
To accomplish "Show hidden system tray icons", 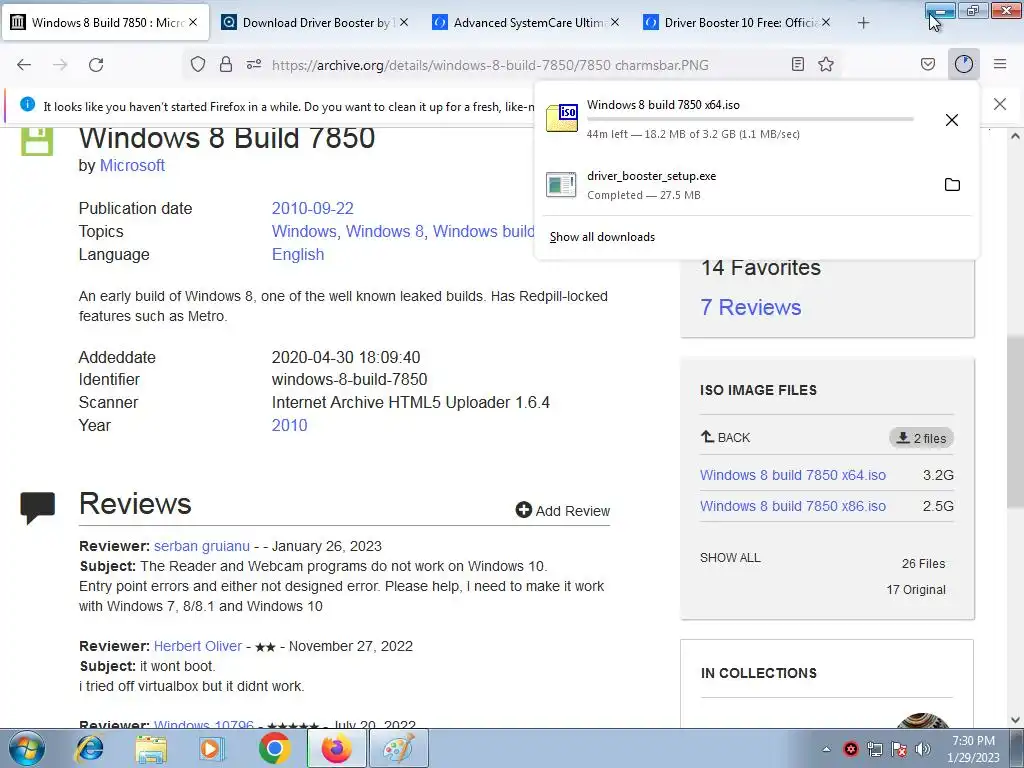I will pos(826,749).
